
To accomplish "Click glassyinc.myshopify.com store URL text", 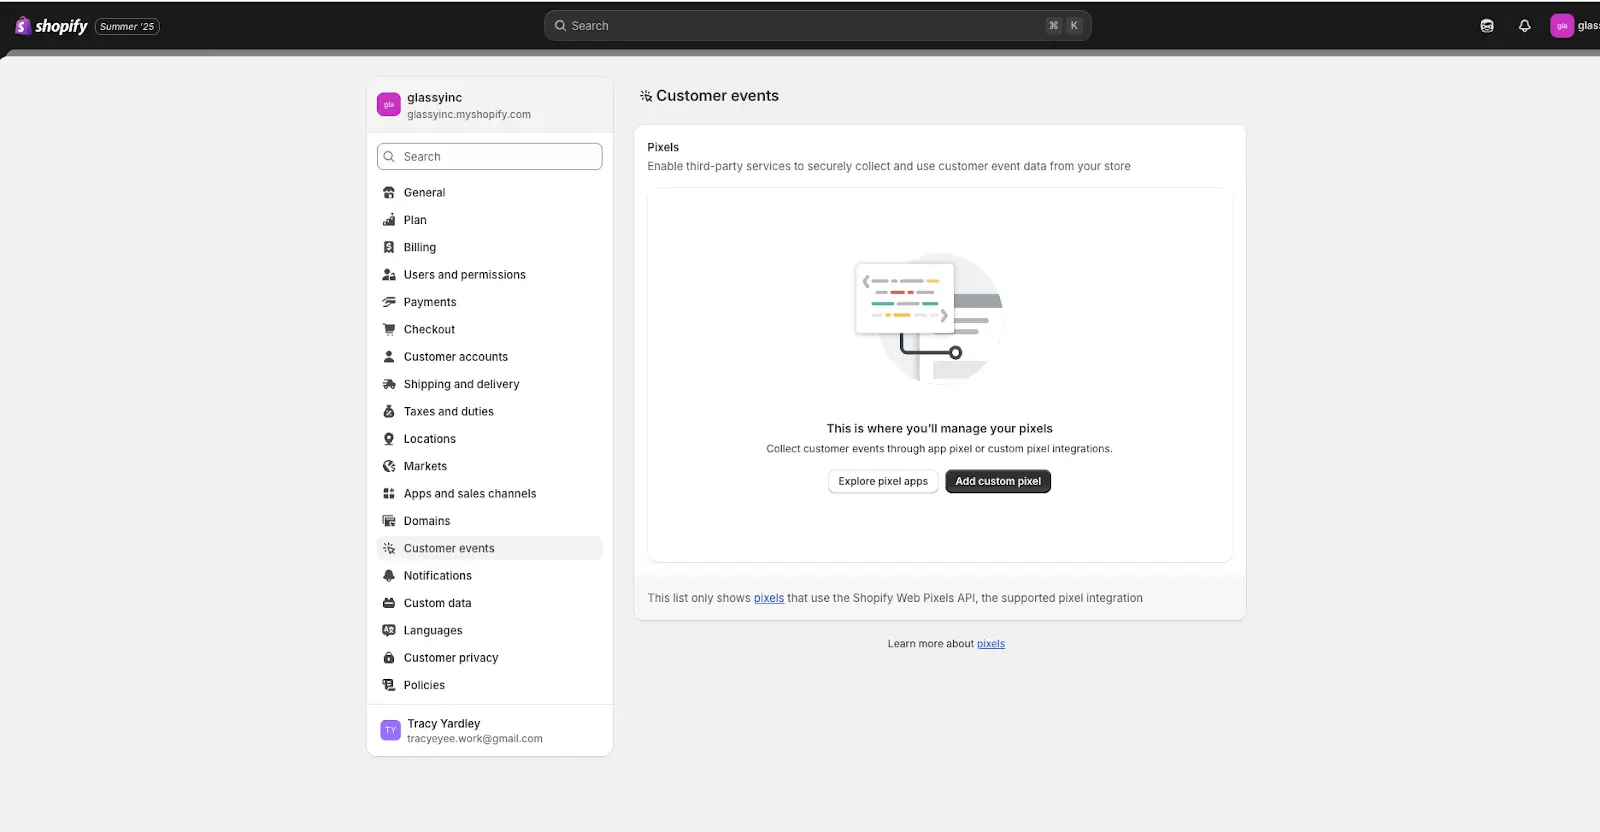I will [x=469, y=115].
